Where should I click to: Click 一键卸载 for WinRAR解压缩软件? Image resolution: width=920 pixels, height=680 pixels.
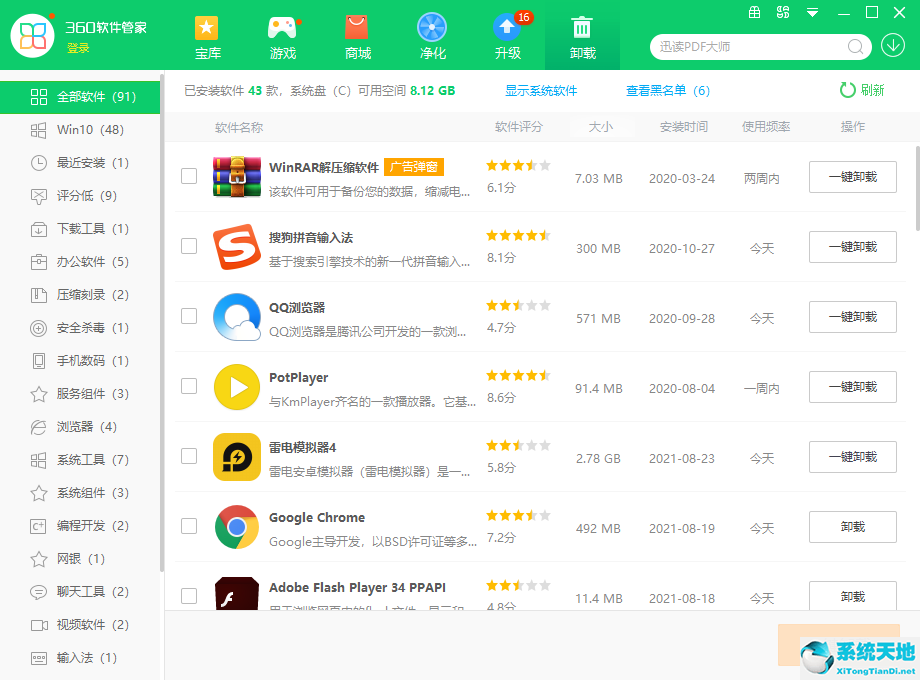pos(852,177)
